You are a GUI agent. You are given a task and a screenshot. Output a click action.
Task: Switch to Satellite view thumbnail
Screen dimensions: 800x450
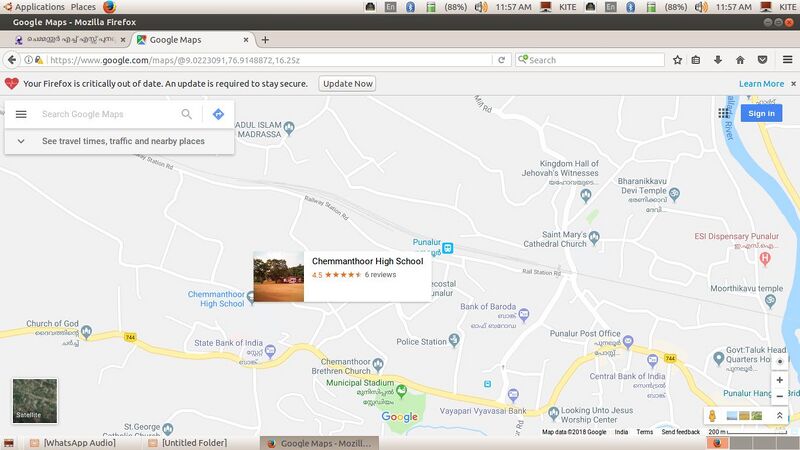click(35, 401)
